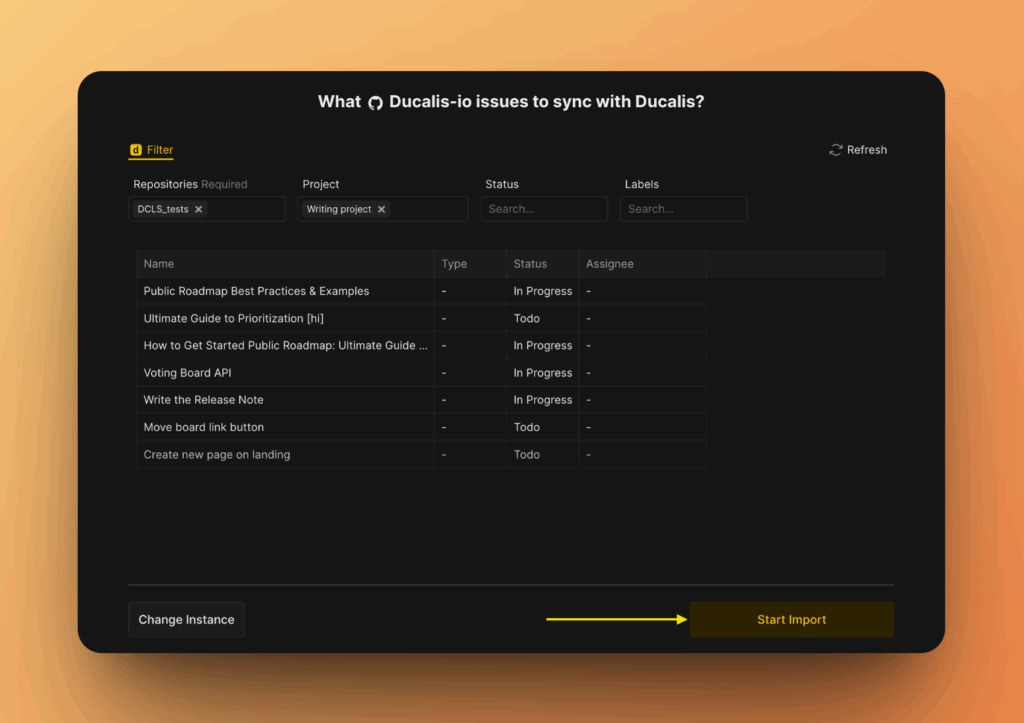1024x723 pixels.
Task: Click the Type column header
Action: click(x=454, y=264)
